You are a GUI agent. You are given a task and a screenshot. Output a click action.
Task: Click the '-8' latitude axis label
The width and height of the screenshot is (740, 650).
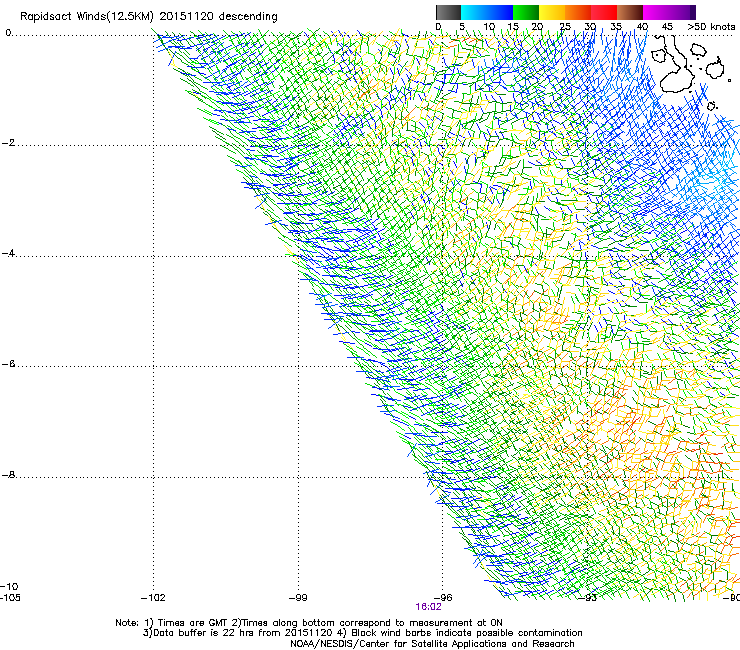(8, 474)
